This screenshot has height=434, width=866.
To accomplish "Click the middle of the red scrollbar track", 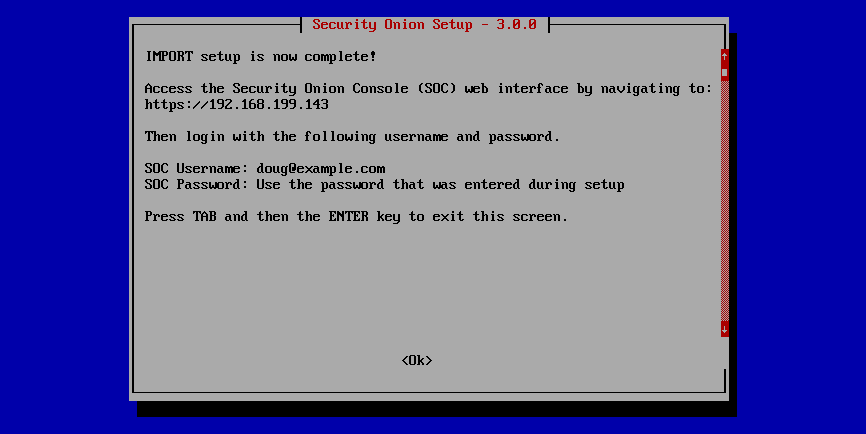I will click(x=724, y=201).
